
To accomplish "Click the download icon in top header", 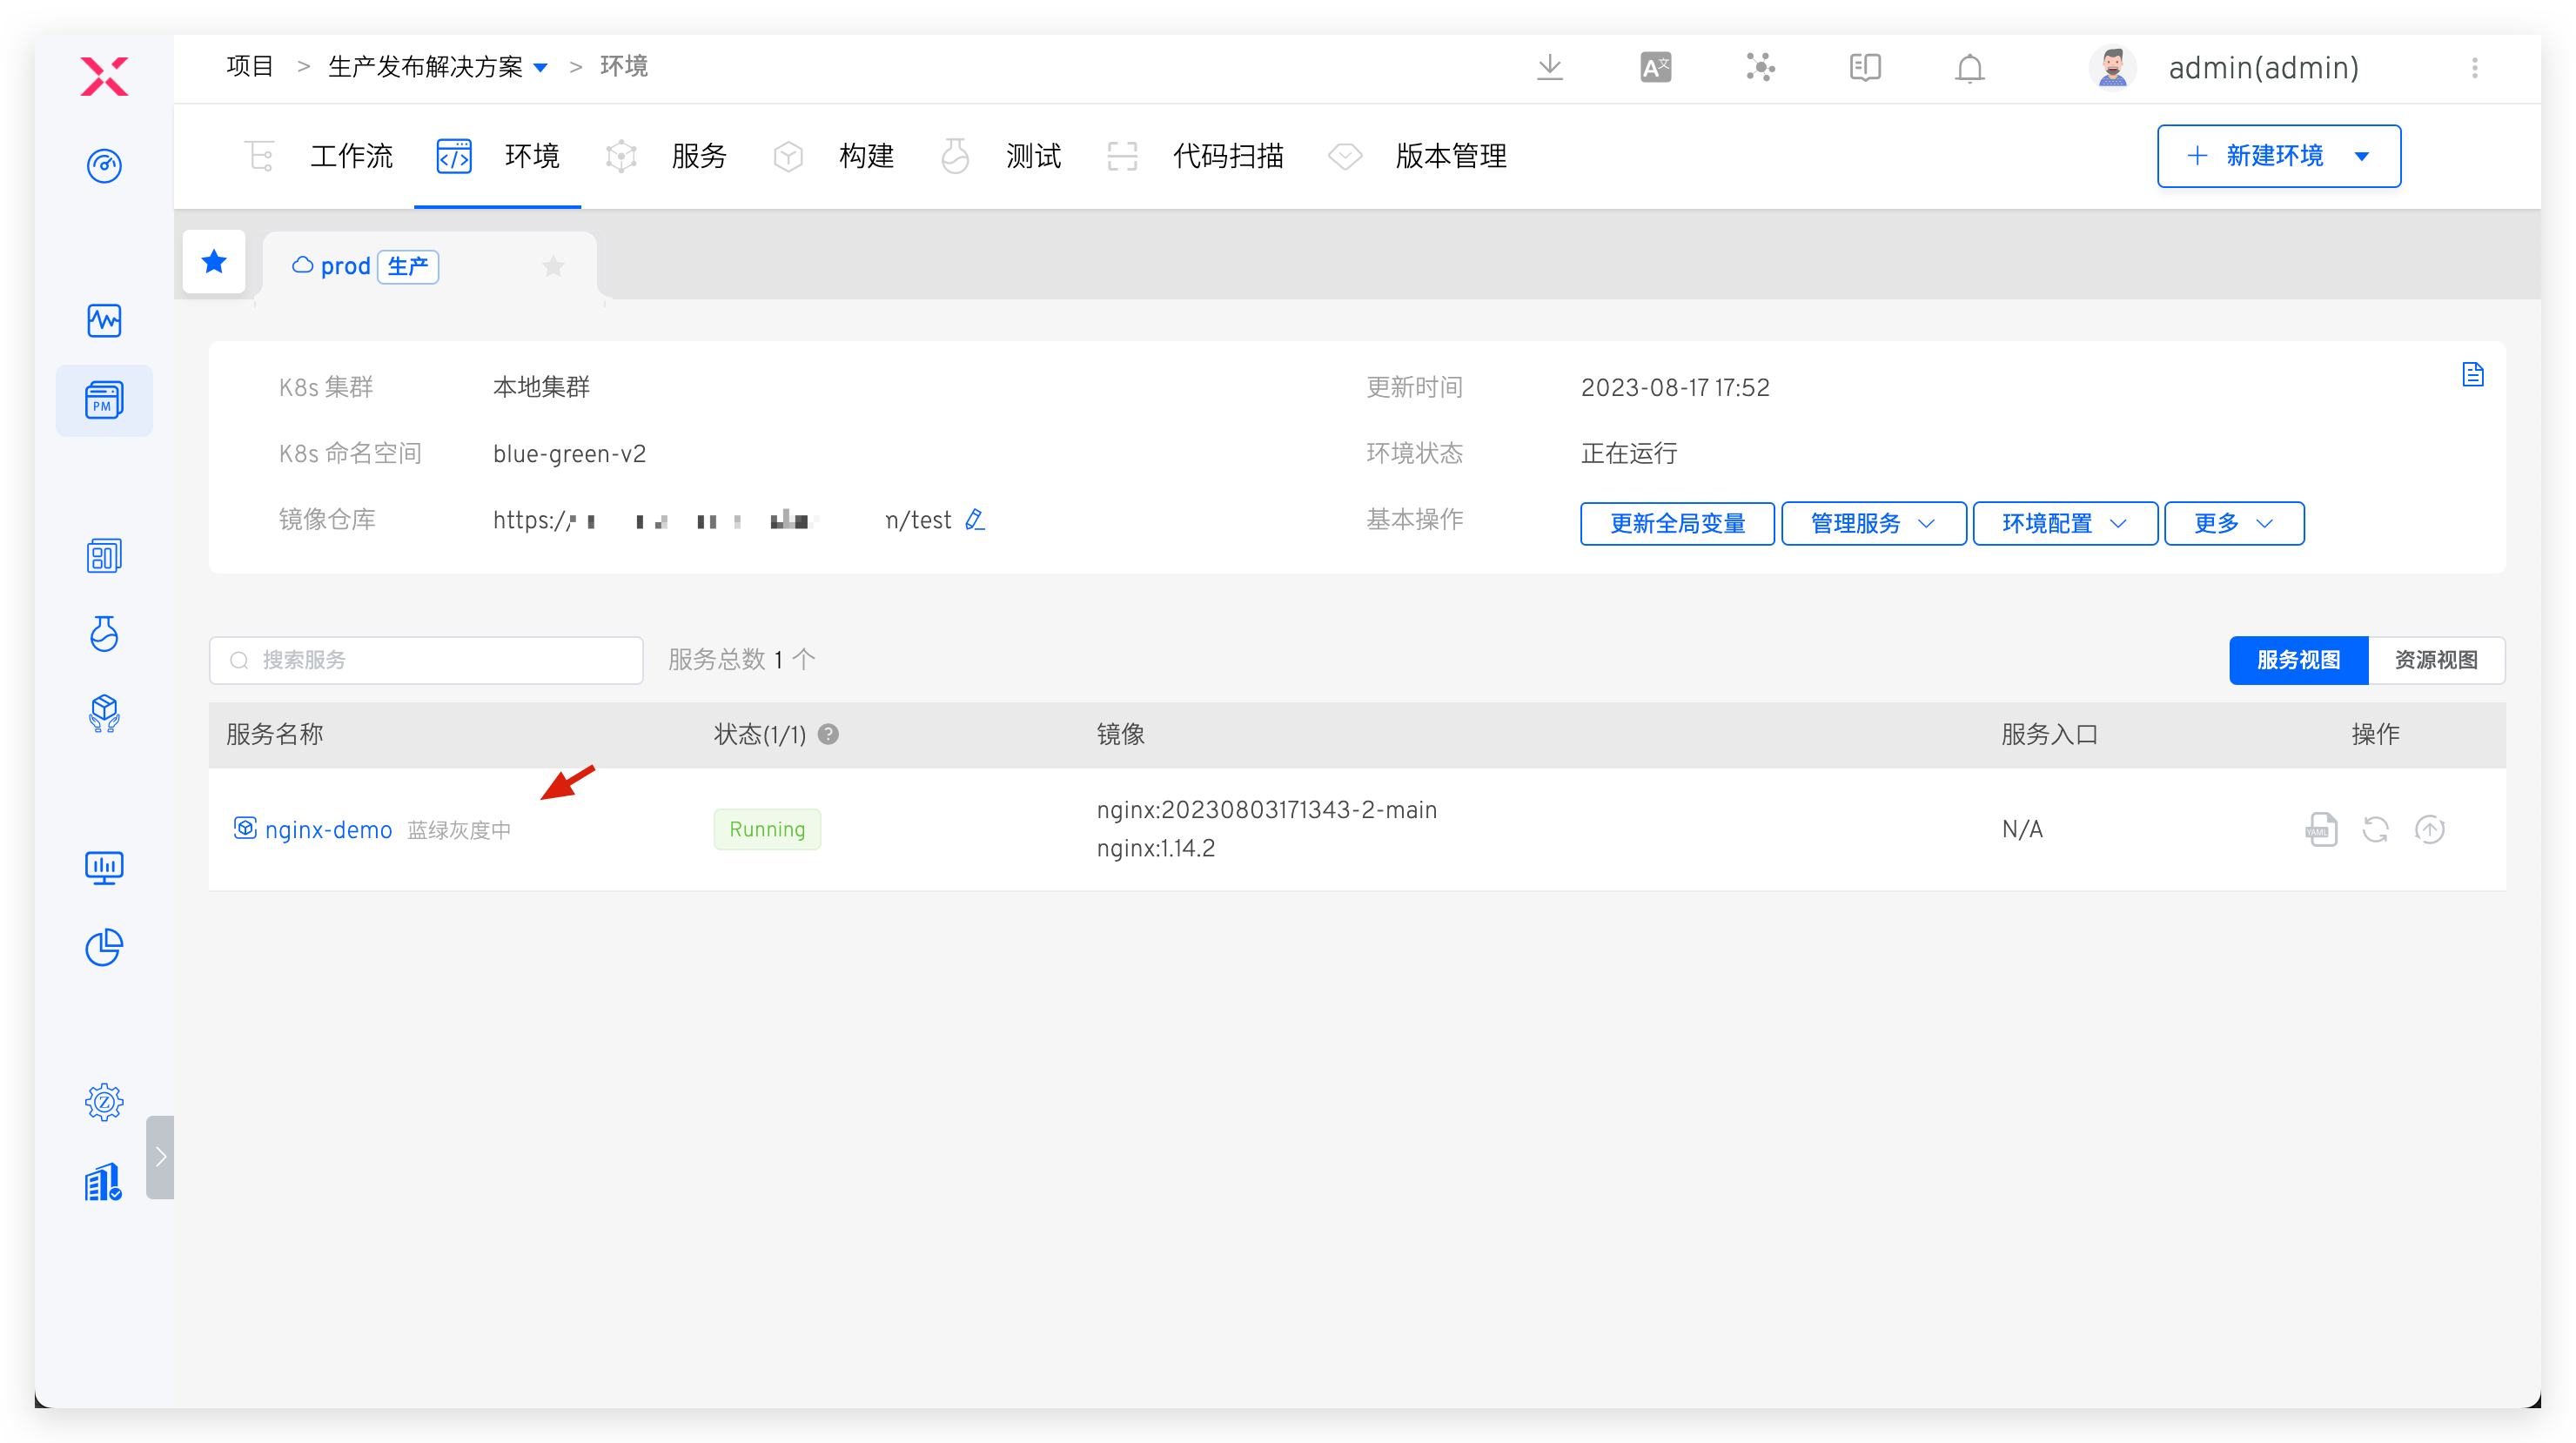I will (x=1549, y=68).
